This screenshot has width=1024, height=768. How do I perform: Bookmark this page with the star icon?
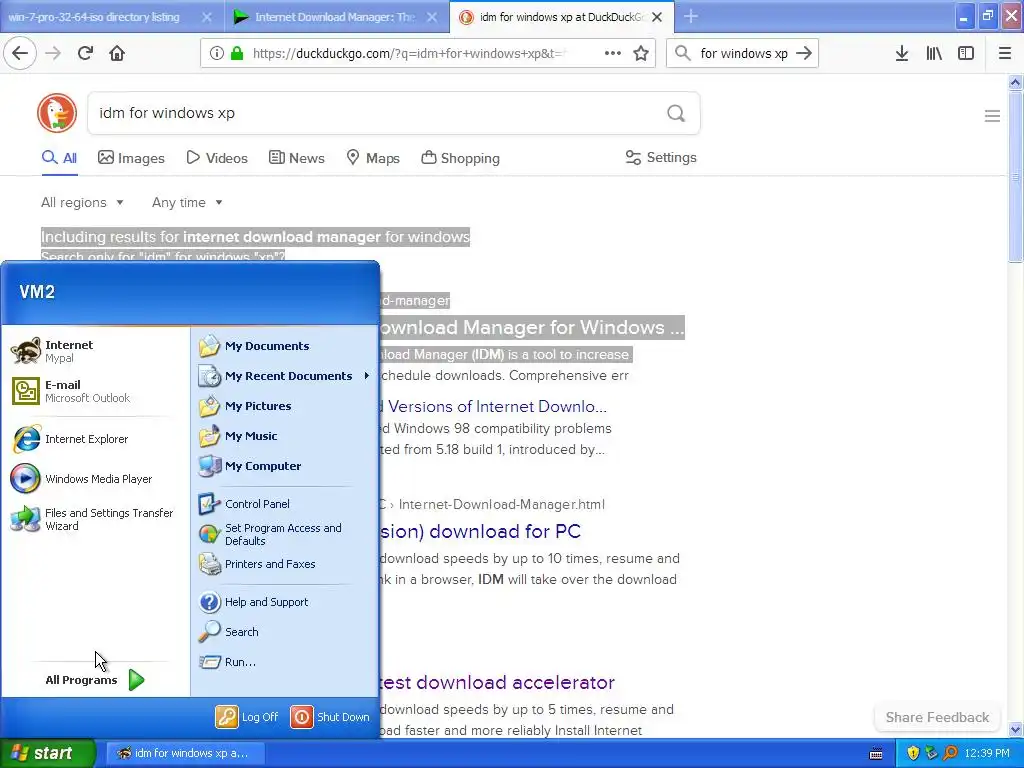tap(641, 54)
